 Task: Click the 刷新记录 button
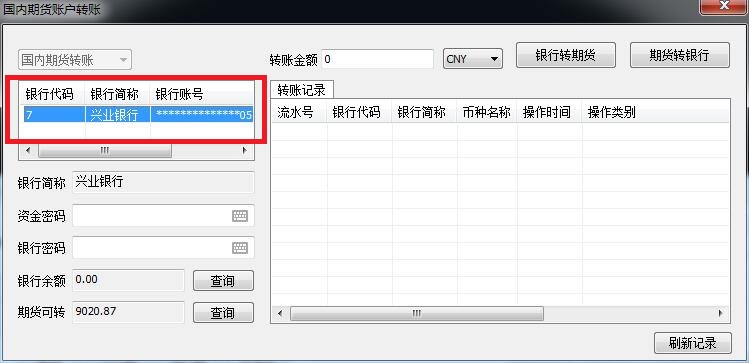[692, 343]
